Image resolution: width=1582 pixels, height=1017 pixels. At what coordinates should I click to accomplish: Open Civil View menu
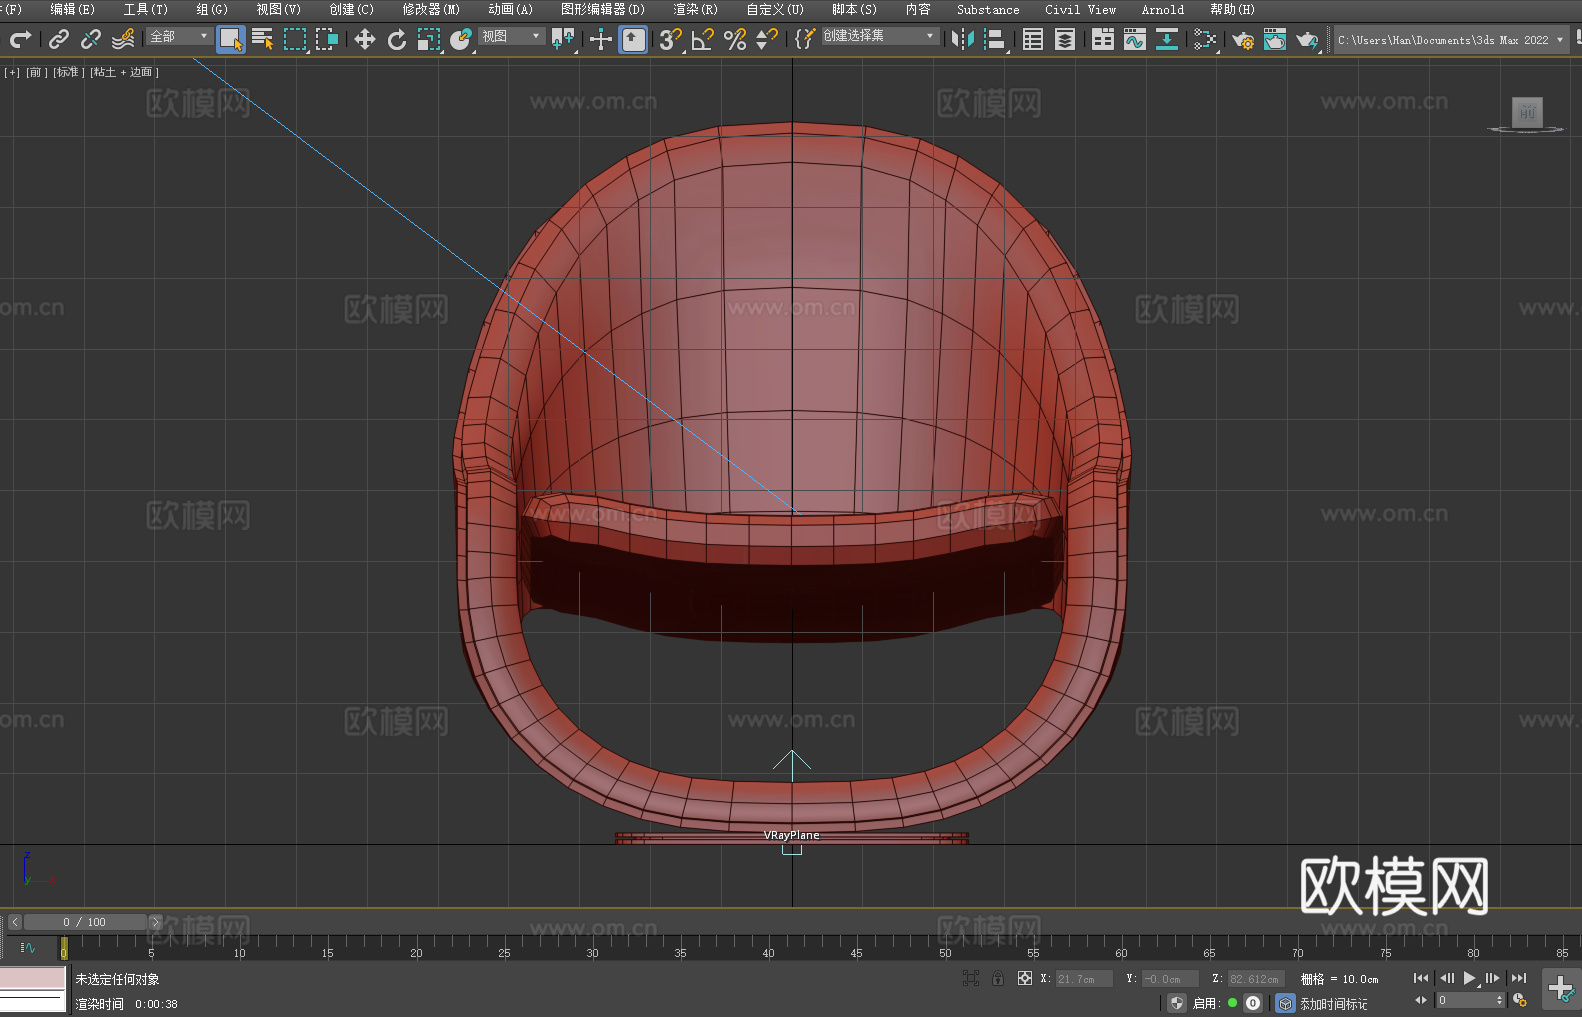[x=1080, y=9]
